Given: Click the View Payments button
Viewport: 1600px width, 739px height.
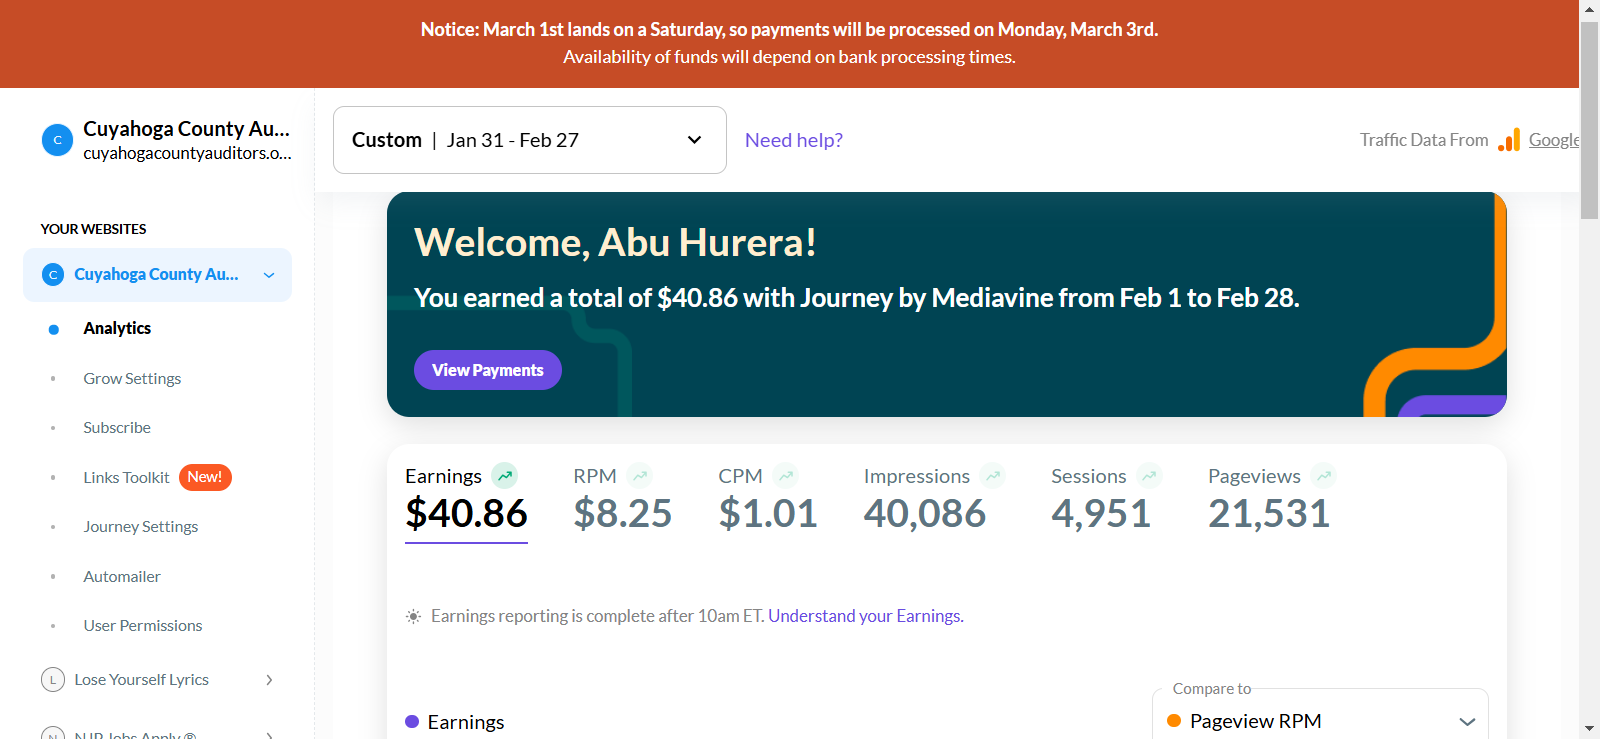Looking at the screenshot, I should click(x=488, y=370).
